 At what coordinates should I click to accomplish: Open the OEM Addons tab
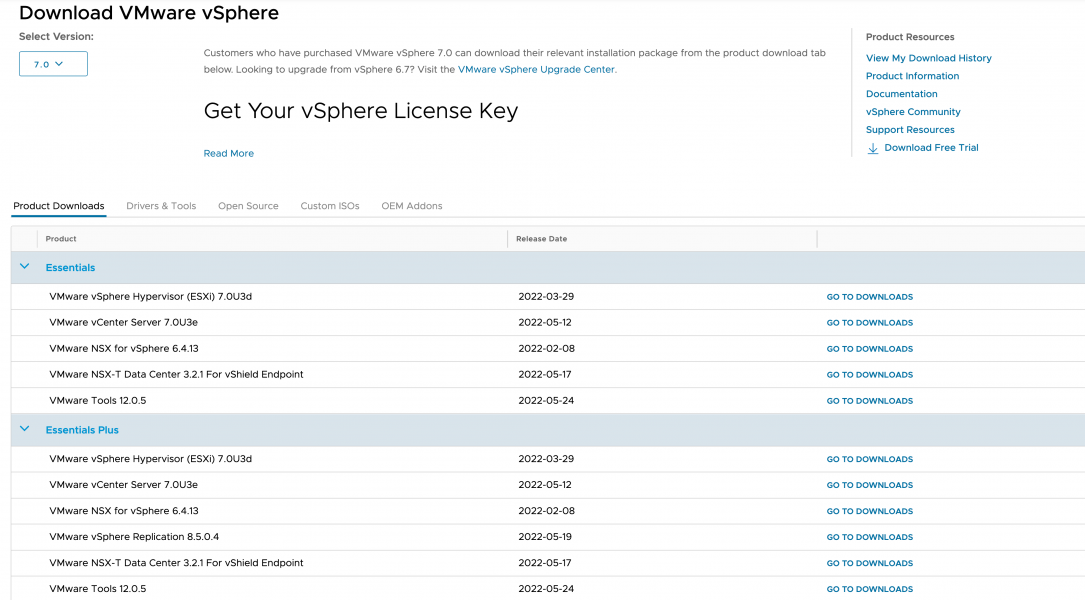pos(412,206)
